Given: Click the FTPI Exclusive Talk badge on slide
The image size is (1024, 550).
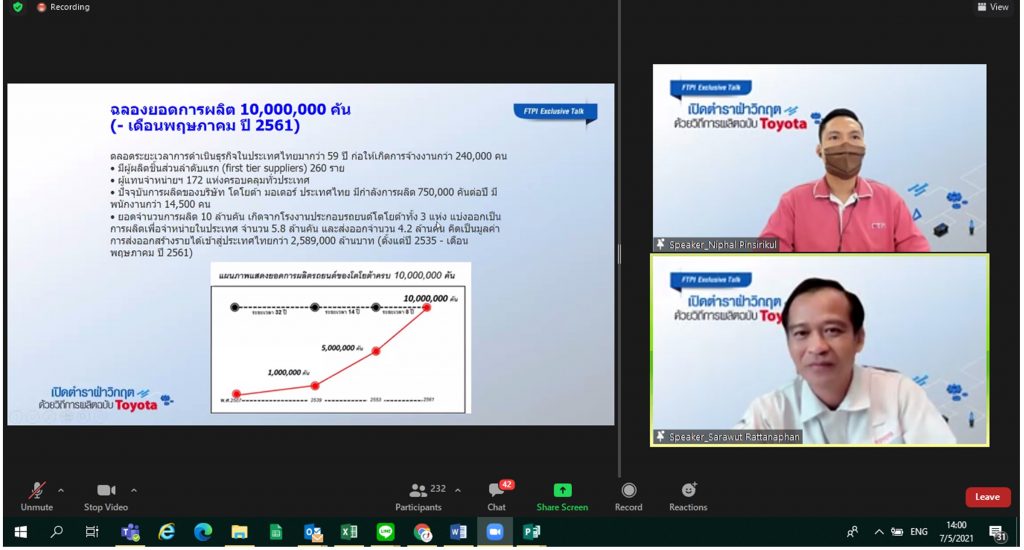Looking at the screenshot, I should 555,112.
